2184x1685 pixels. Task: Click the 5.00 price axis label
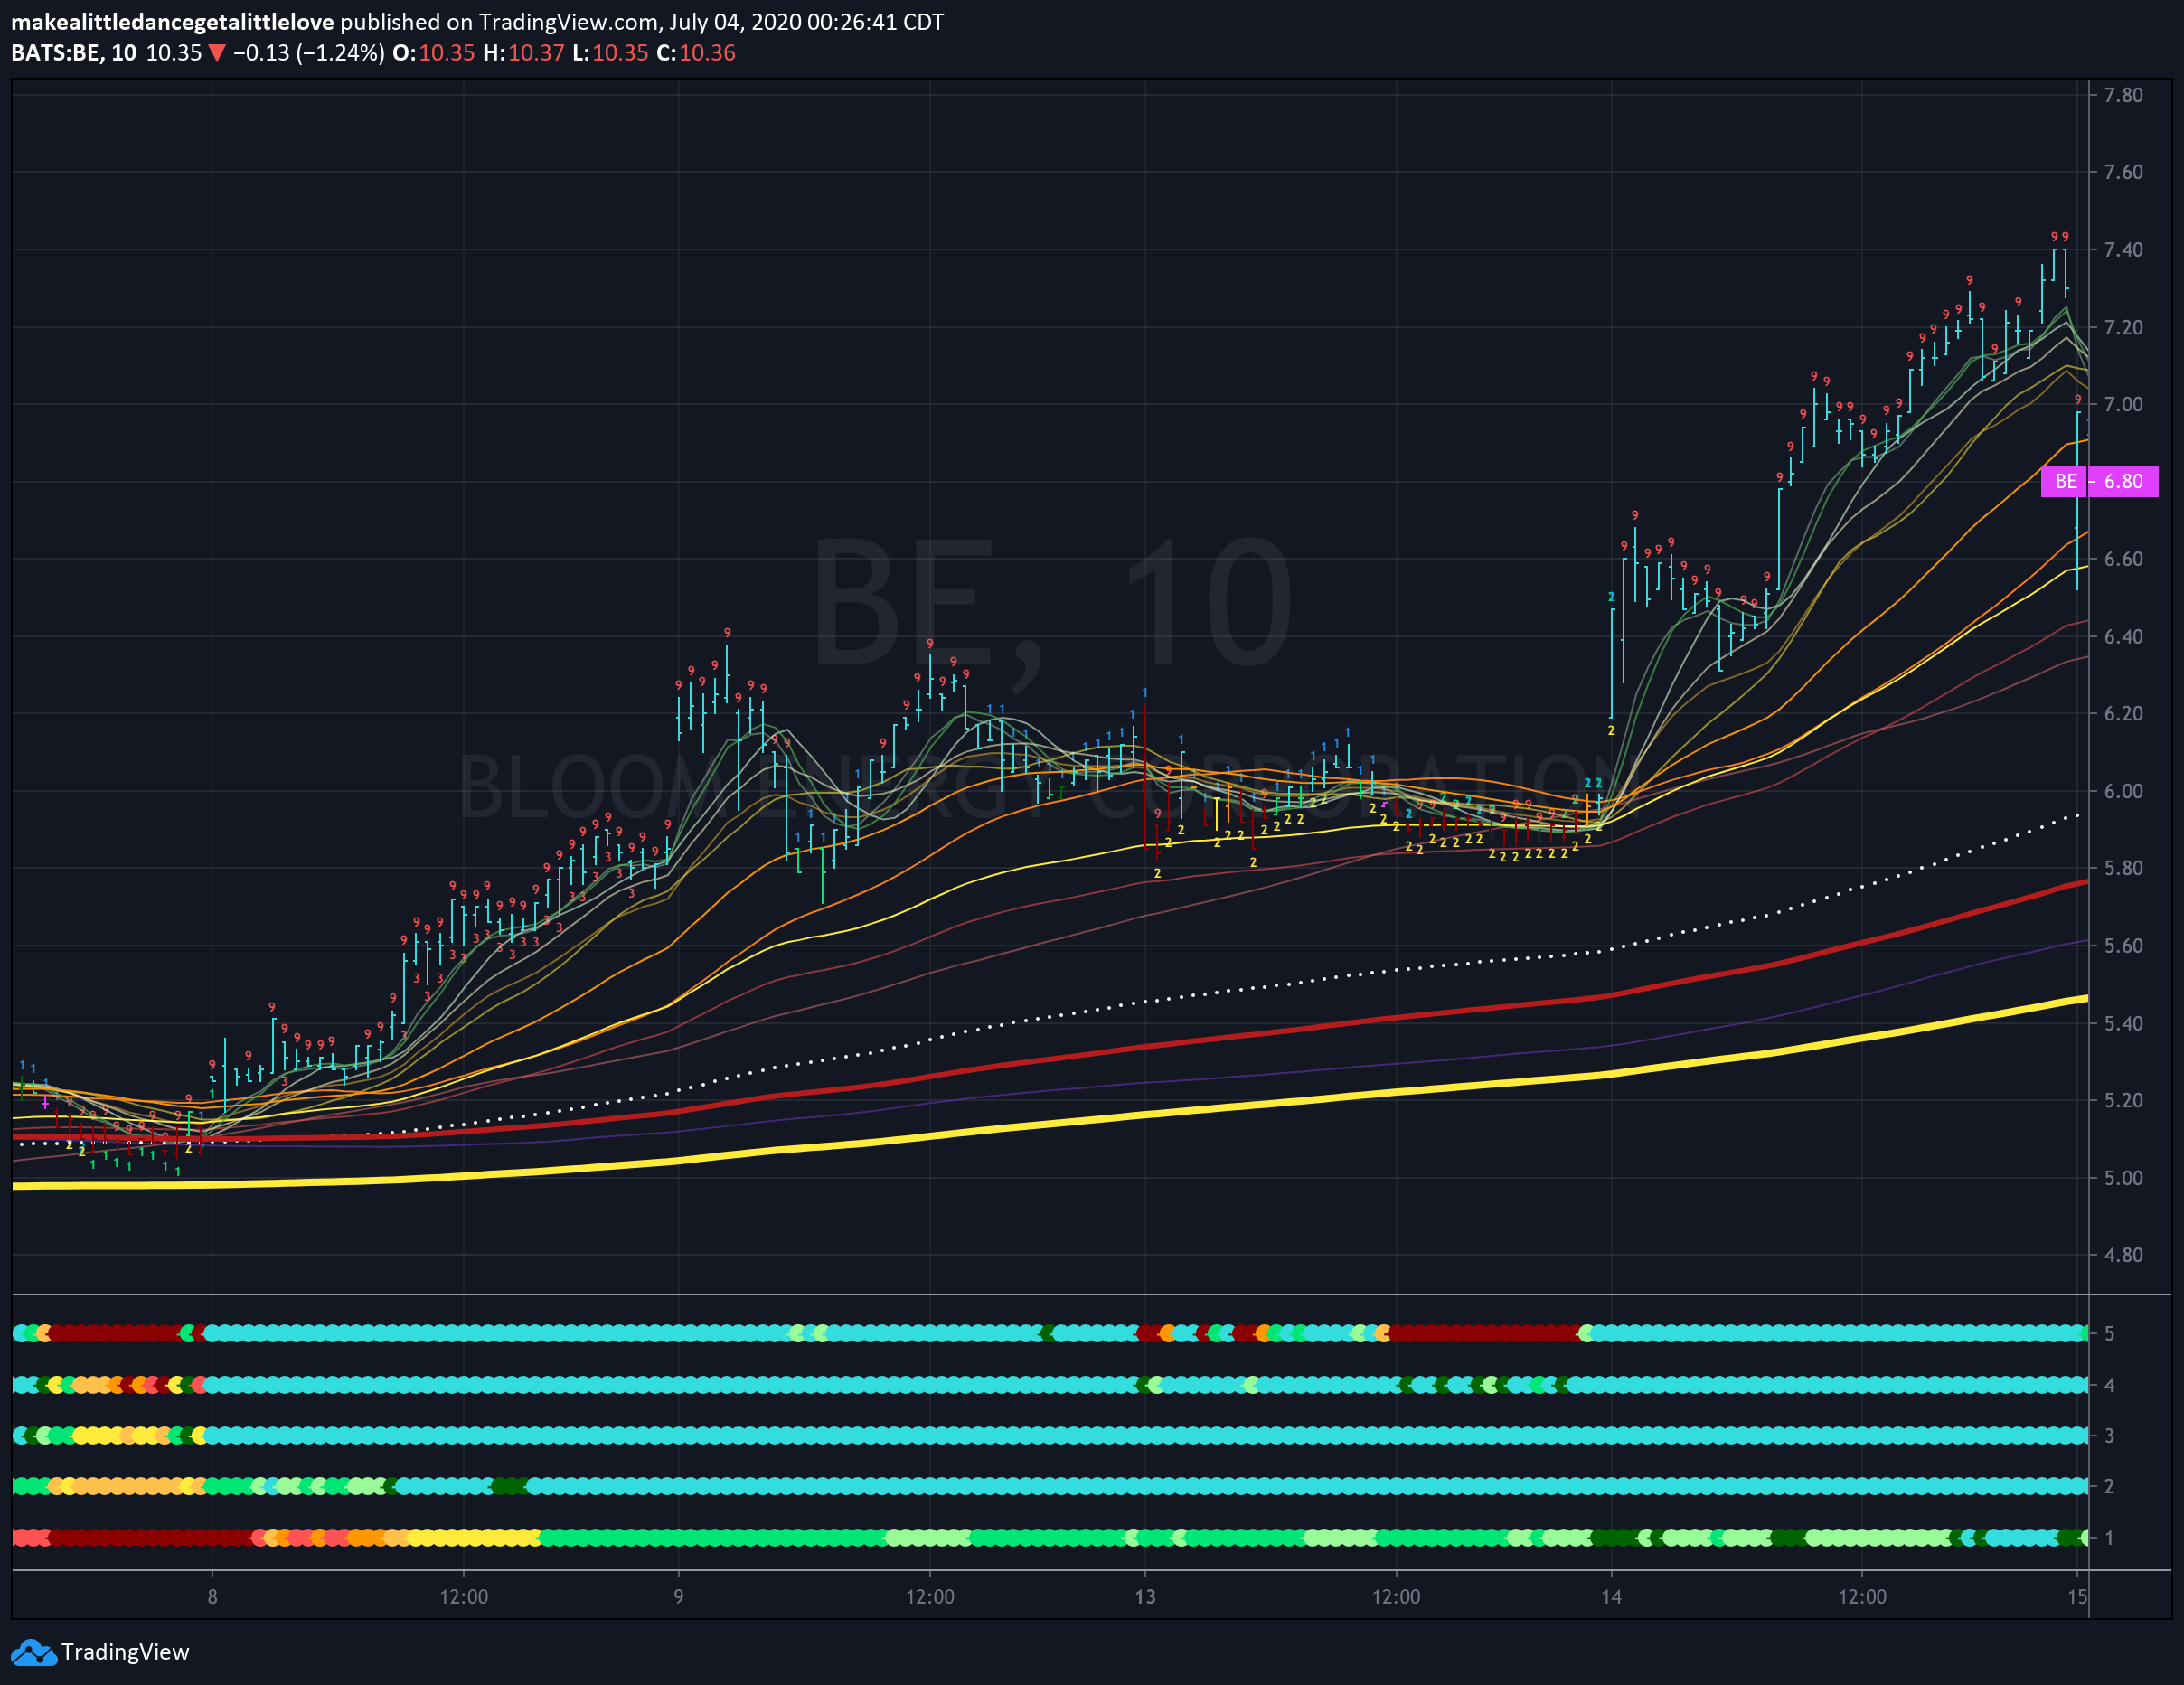[2123, 1177]
